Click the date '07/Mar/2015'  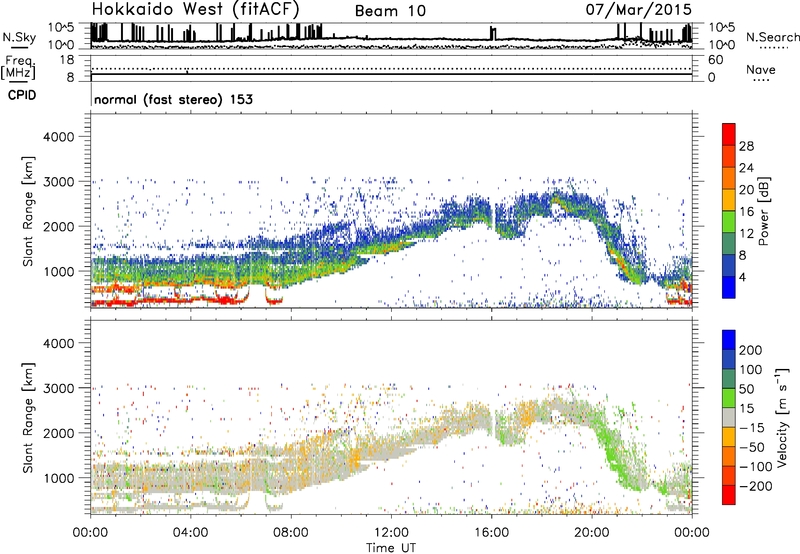[639, 10]
